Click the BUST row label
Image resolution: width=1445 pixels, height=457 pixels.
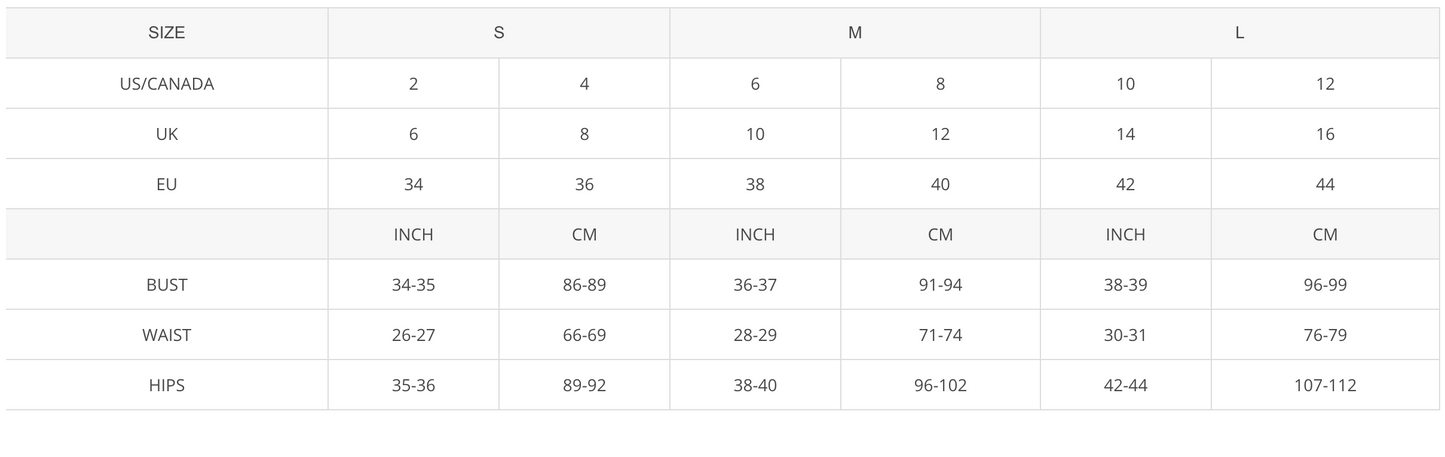(x=167, y=285)
